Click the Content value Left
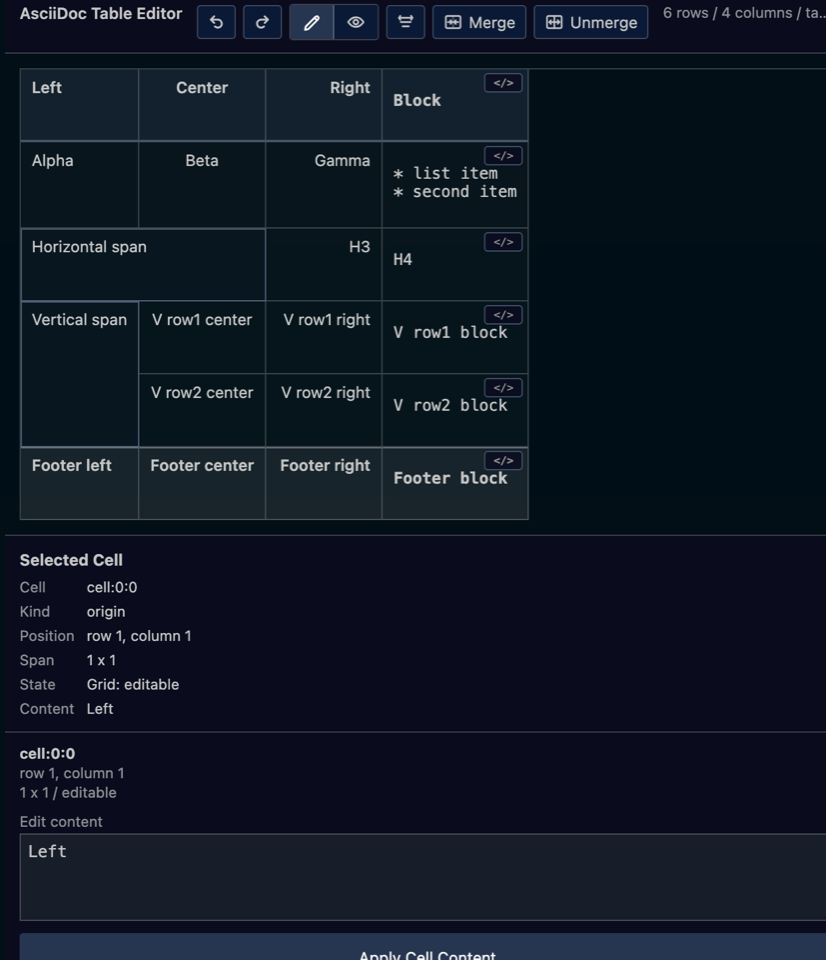Screen dimensions: 826x960 (x=100, y=709)
